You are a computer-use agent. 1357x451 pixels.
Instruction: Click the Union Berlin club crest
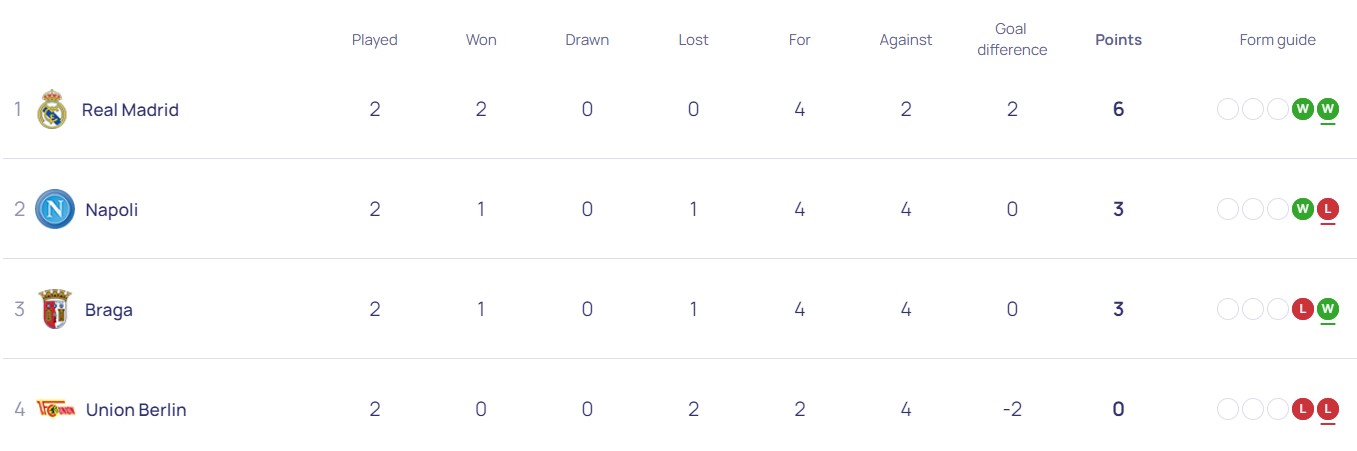tap(55, 409)
